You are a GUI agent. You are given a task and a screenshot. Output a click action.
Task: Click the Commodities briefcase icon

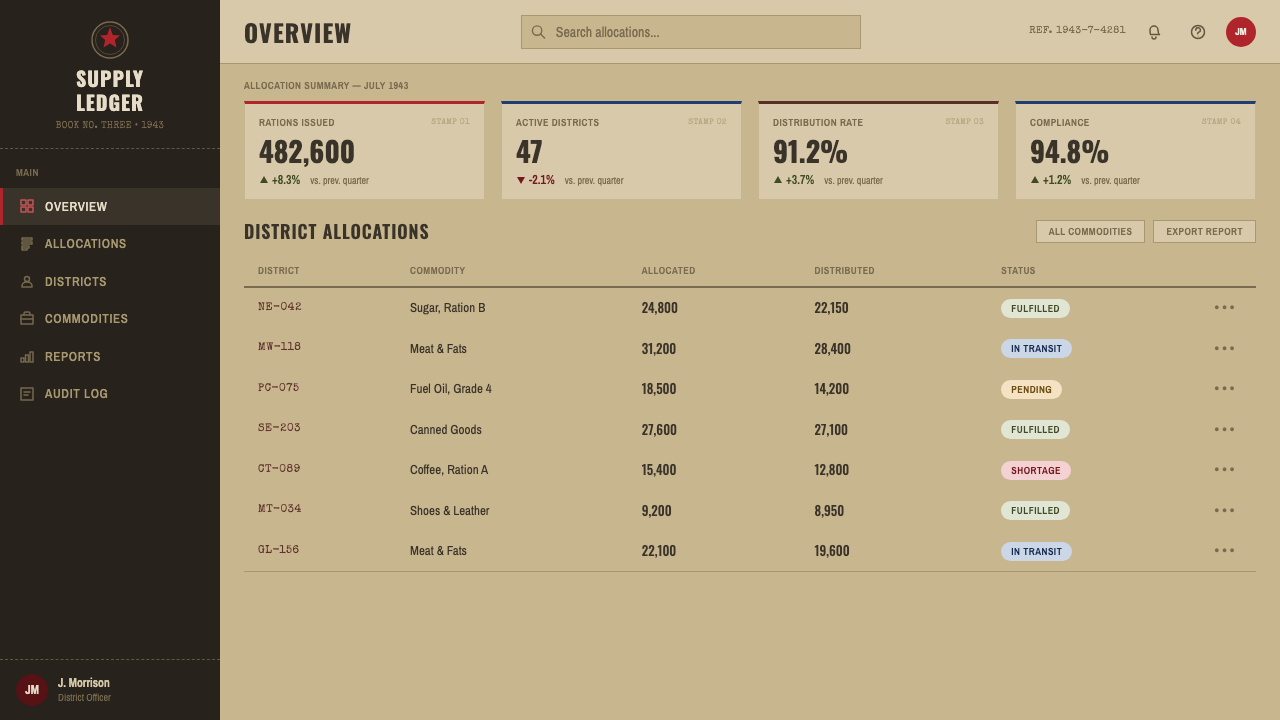click(x=27, y=319)
